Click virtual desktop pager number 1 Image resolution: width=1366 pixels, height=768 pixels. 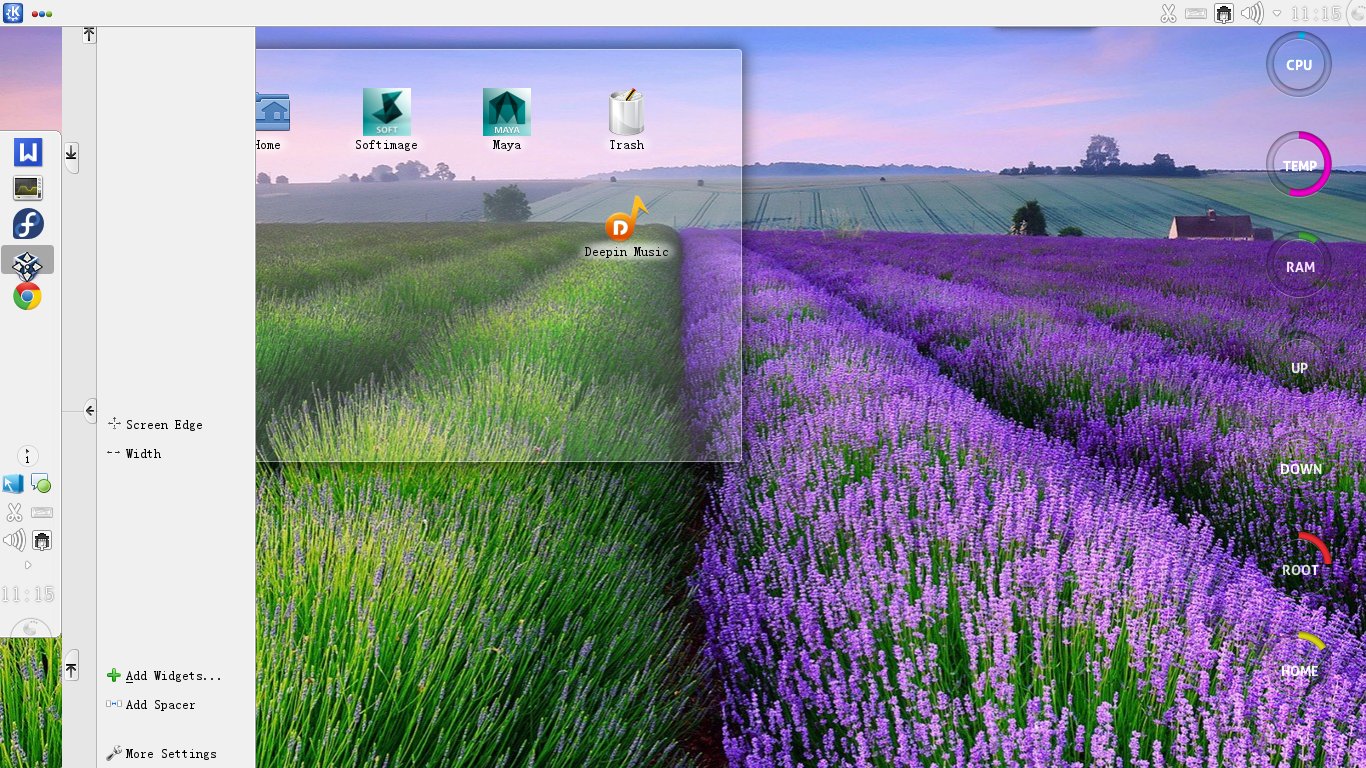tap(27, 457)
